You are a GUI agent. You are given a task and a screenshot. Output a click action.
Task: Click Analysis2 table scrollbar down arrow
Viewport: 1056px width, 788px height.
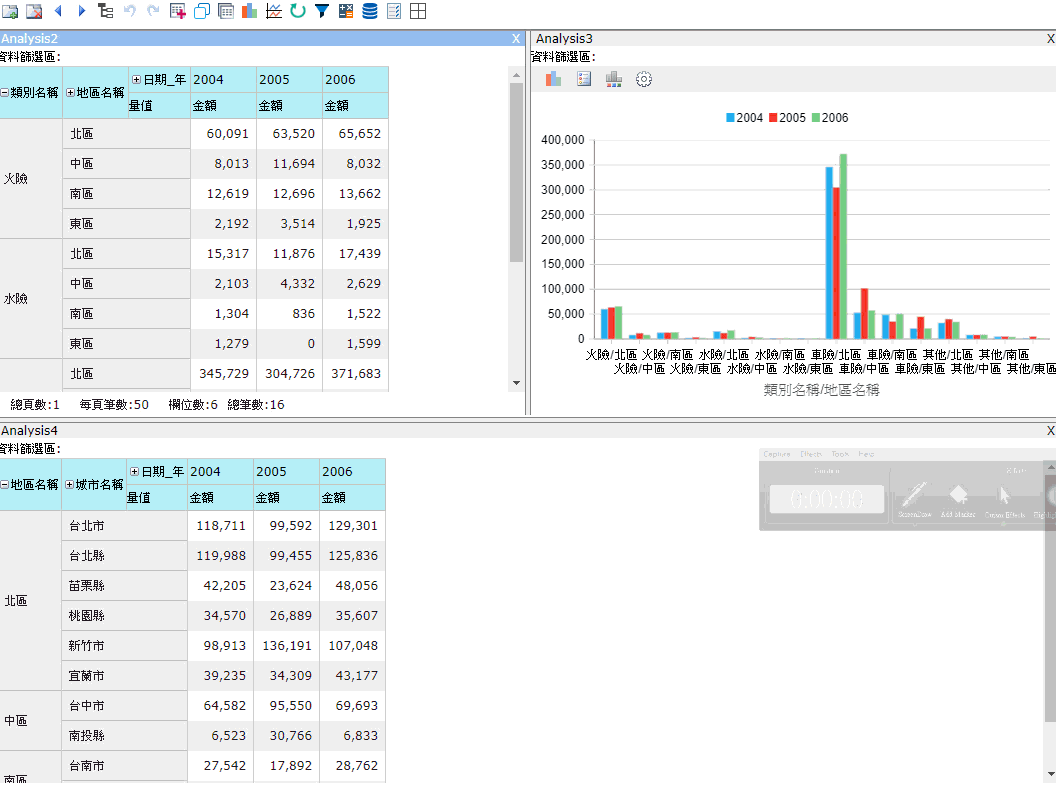point(516,383)
